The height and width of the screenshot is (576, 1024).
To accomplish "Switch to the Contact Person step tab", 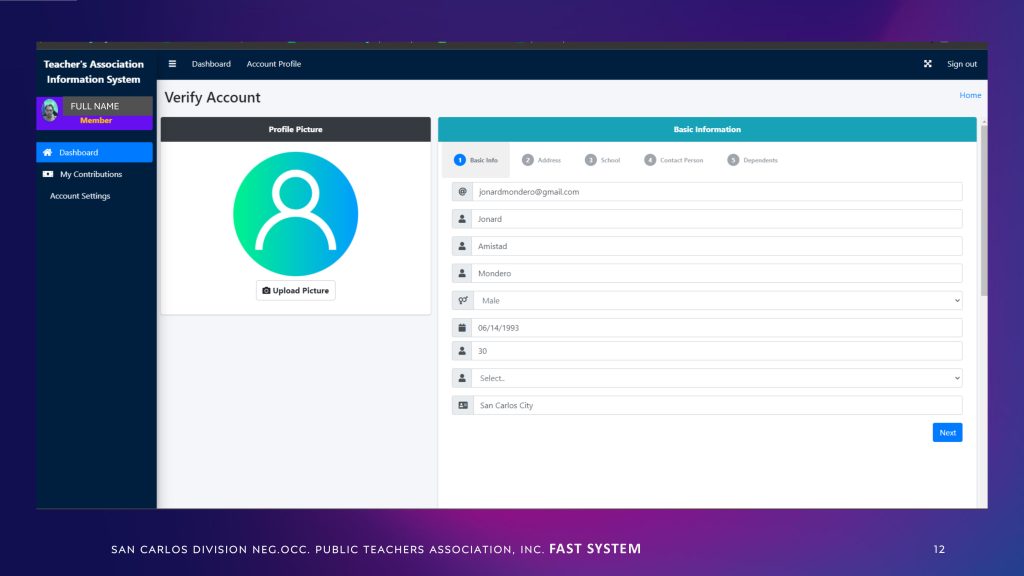I will [x=674, y=160].
